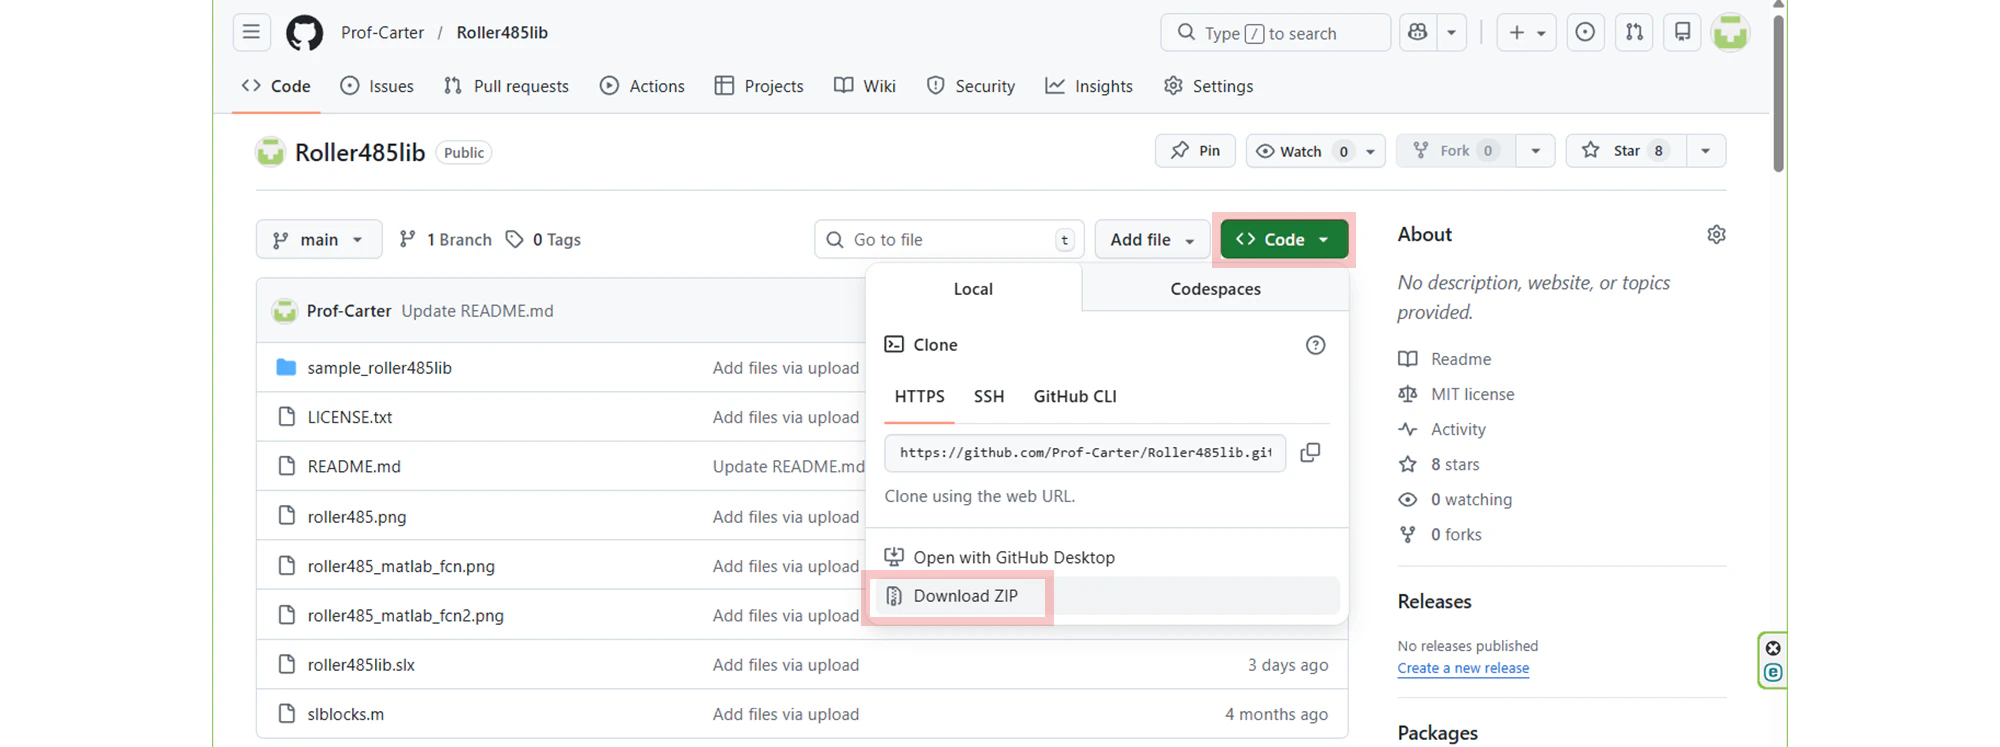Pin the Roller485lib repository

1195,151
